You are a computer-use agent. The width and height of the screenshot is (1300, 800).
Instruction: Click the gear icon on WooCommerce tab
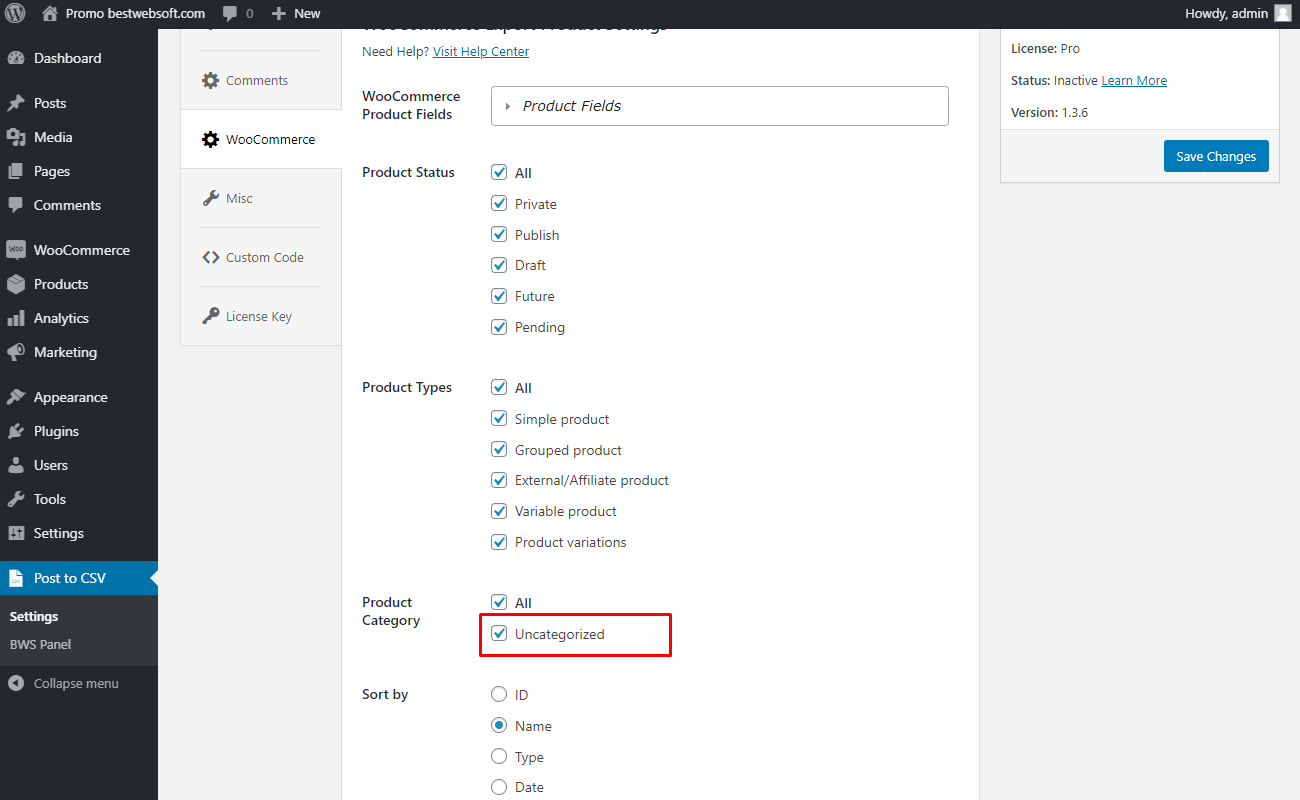210,140
